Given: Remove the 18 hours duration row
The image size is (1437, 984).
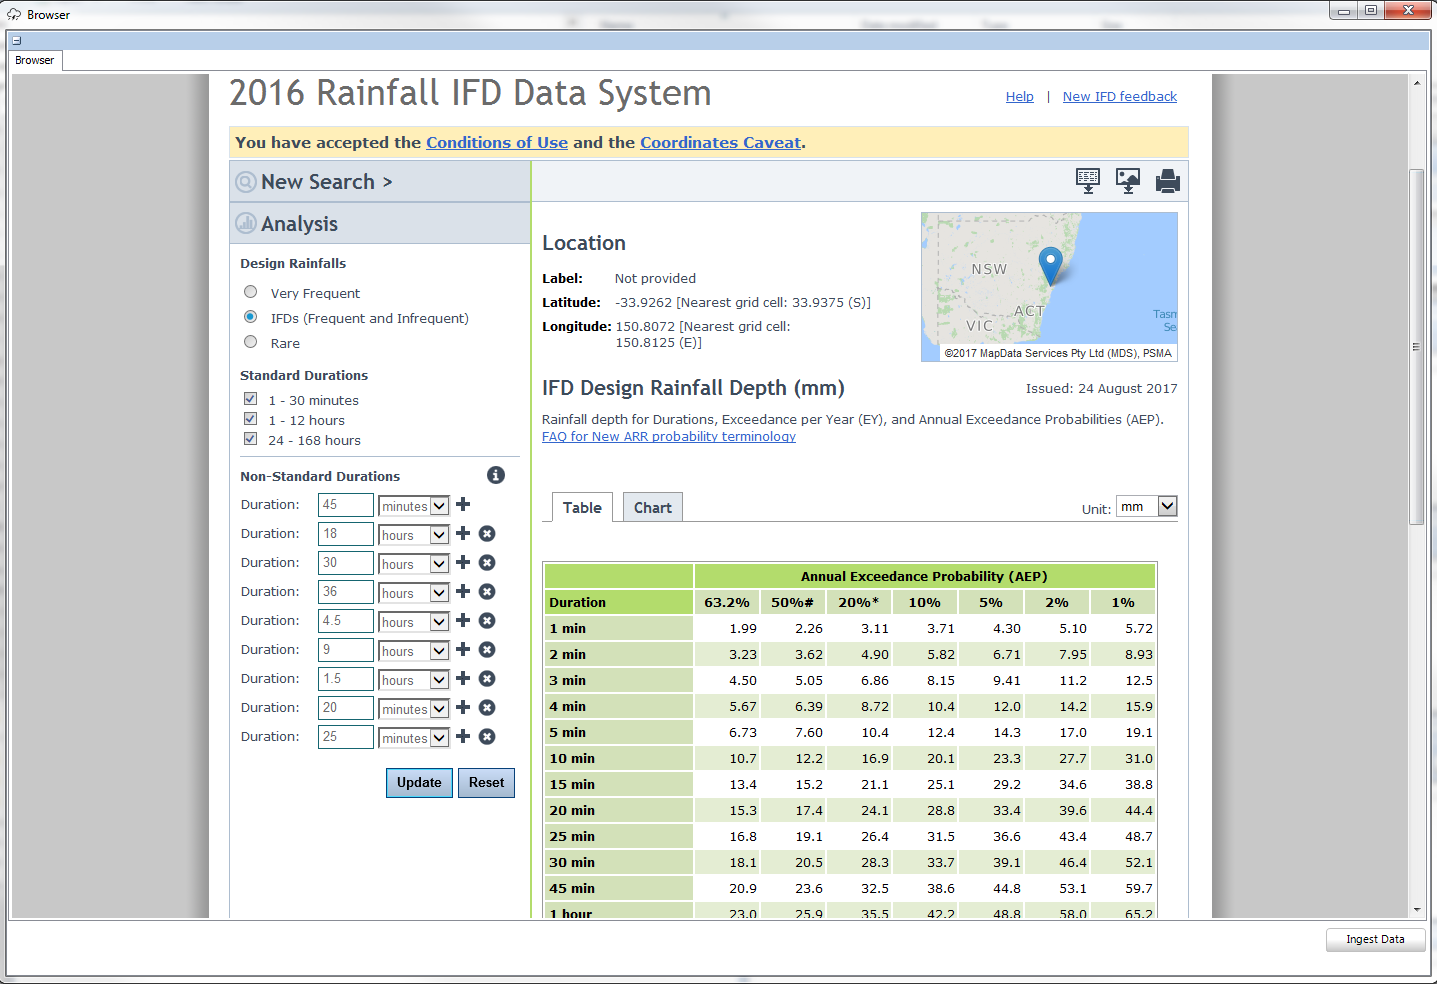Looking at the screenshot, I should coord(487,534).
